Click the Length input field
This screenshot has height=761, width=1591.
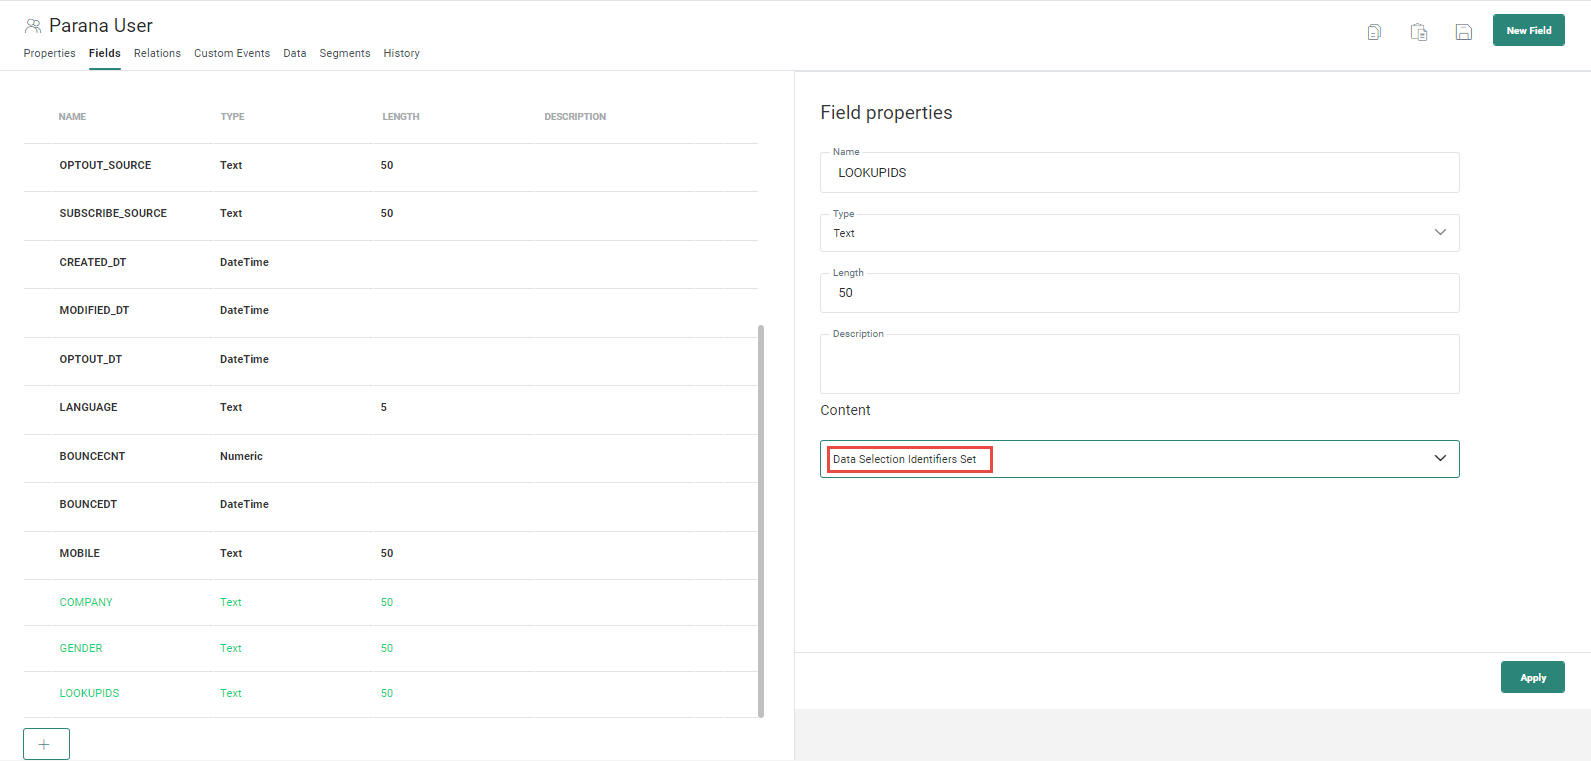(x=1139, y=293)
